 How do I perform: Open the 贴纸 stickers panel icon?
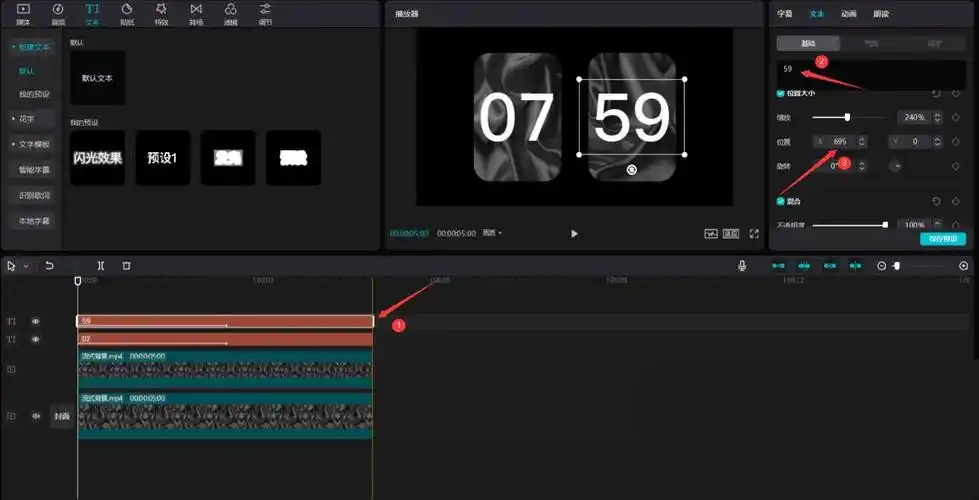pyautogui.click(x=127, y=12)
